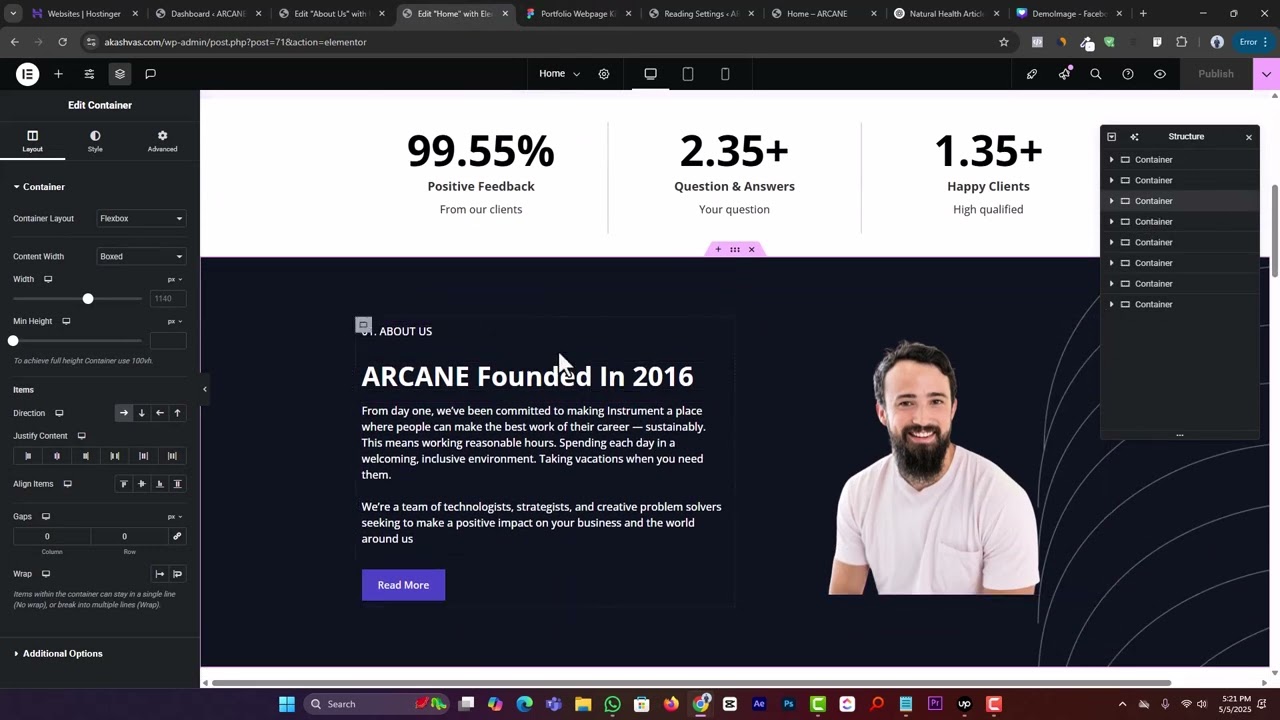Adjust the Min Height slider handle
The image size is (1280, 720).
point(13,341)
